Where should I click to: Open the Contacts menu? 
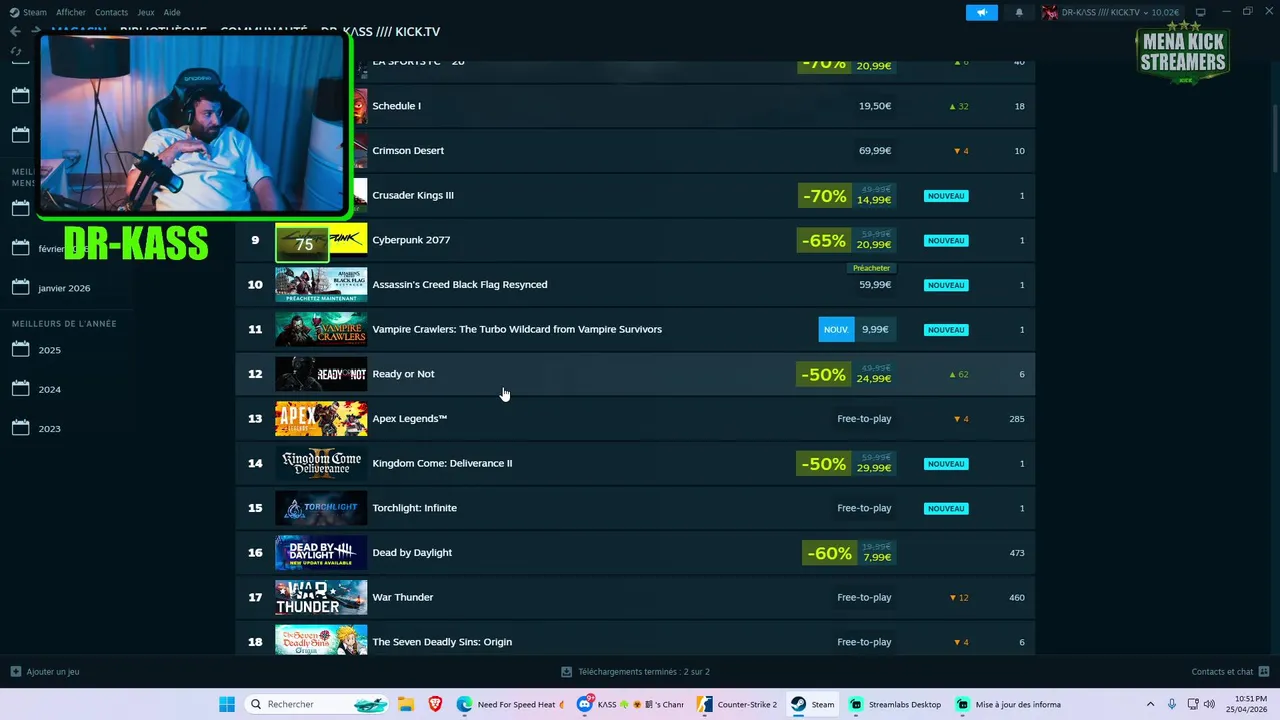pos(111,12)
